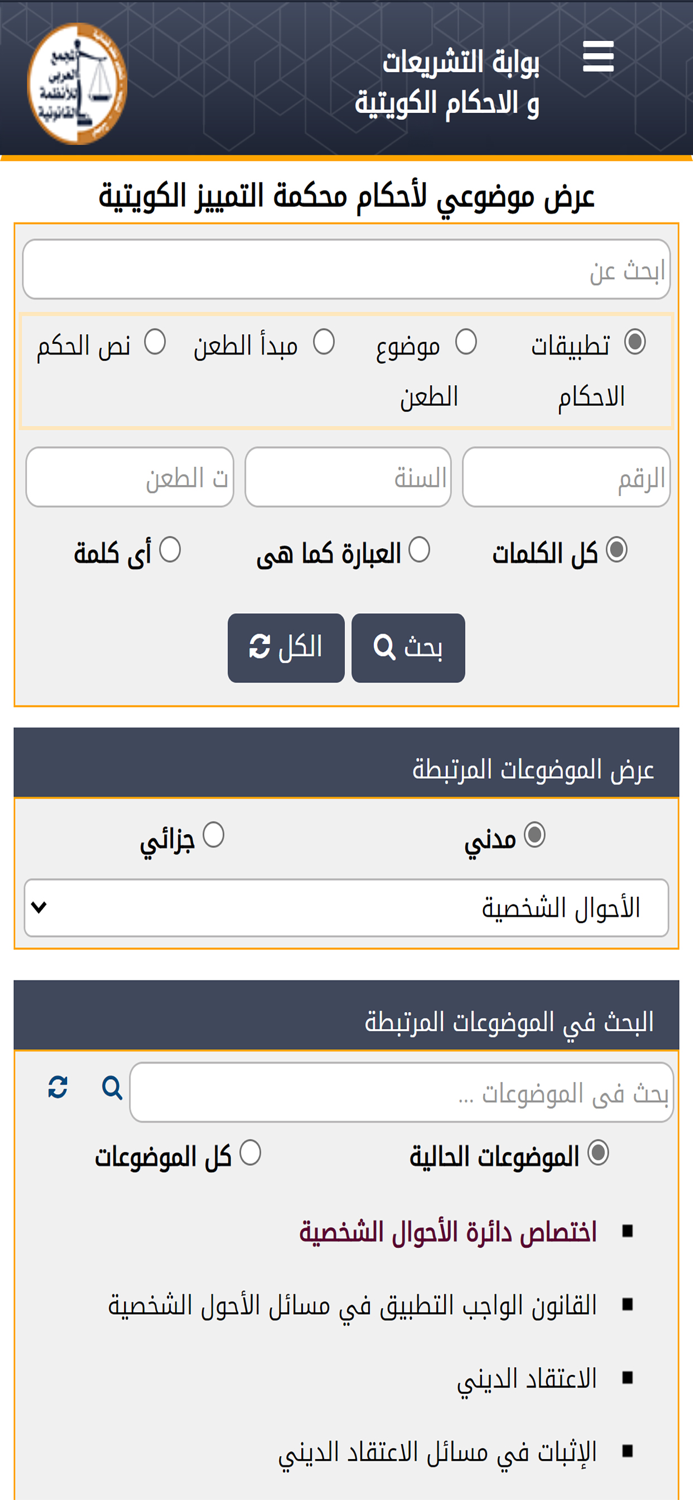
Task: Choose the موضوع الطعن option
Action: point(465,340)
